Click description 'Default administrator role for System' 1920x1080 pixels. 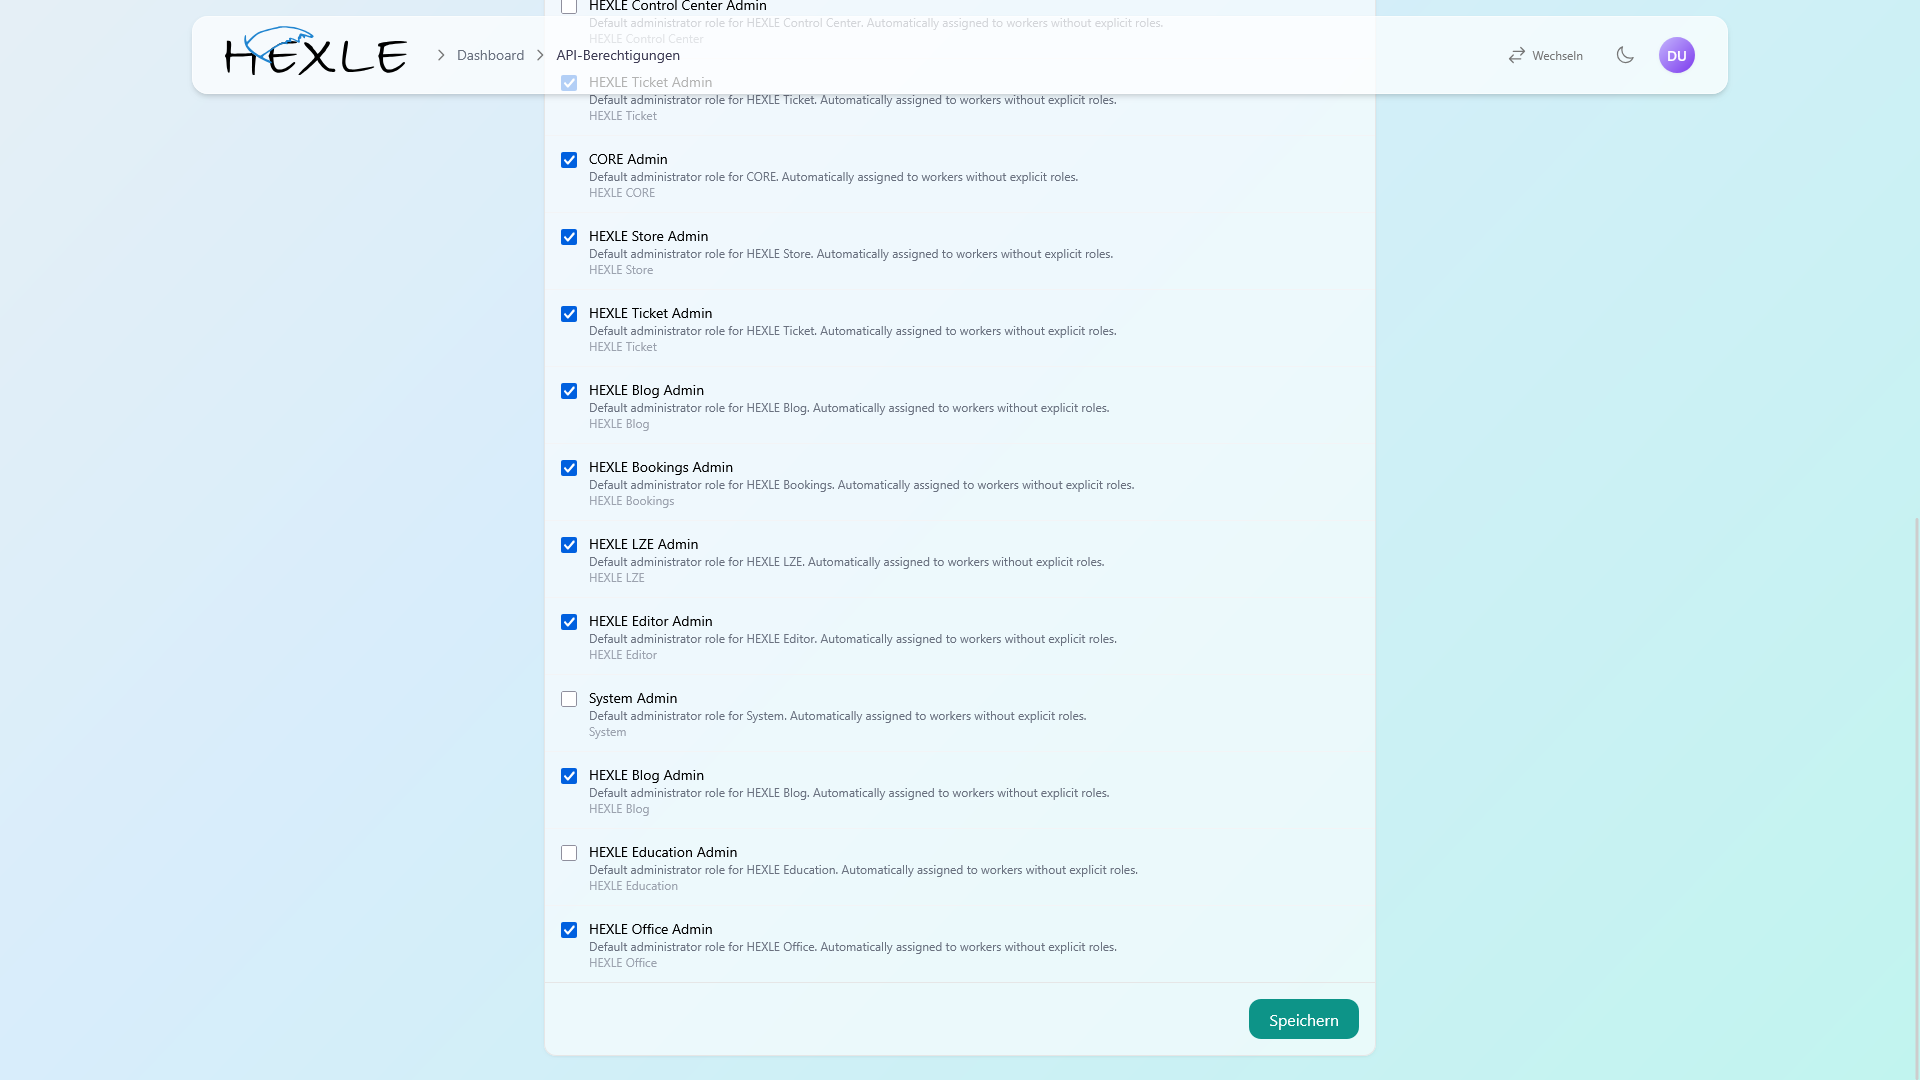(x=837, y=716)
